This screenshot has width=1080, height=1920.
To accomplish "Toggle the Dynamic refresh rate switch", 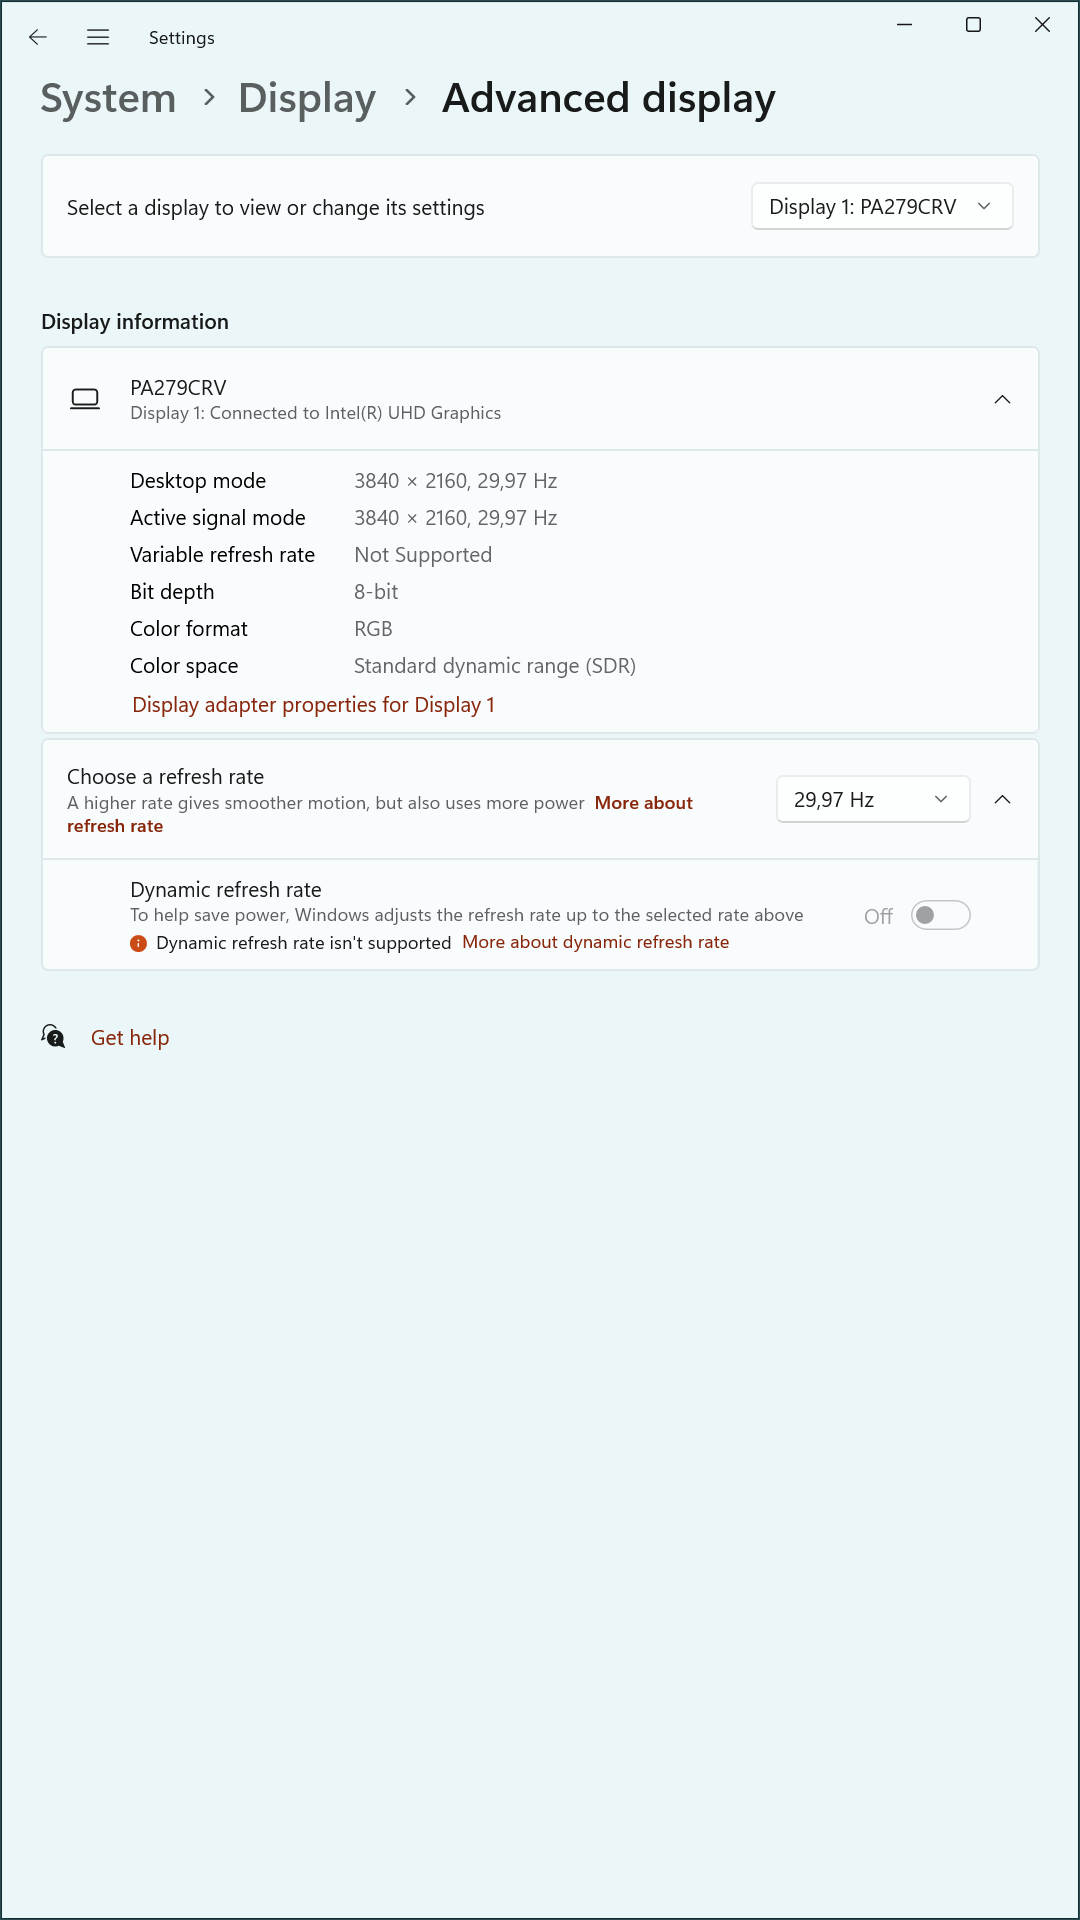I will coord(941,915).
